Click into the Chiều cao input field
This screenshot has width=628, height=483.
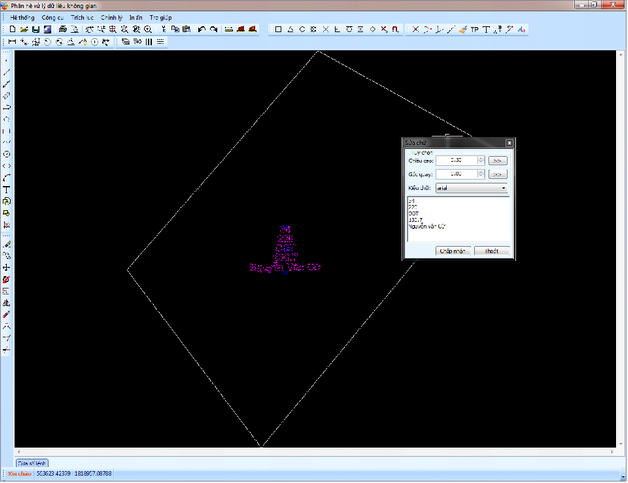pos(457,161)
